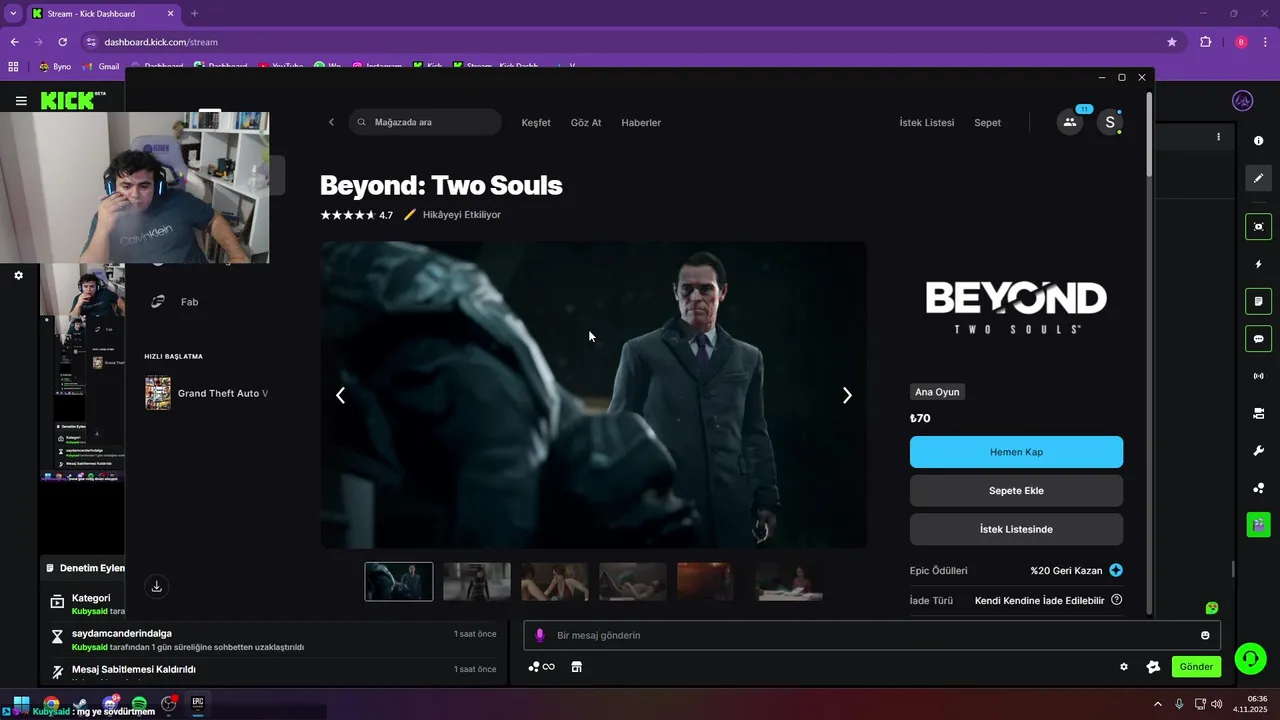This screenshot has height=720, width=1280.
Task: Click the Gönder send button
Action: point(1196,667)
